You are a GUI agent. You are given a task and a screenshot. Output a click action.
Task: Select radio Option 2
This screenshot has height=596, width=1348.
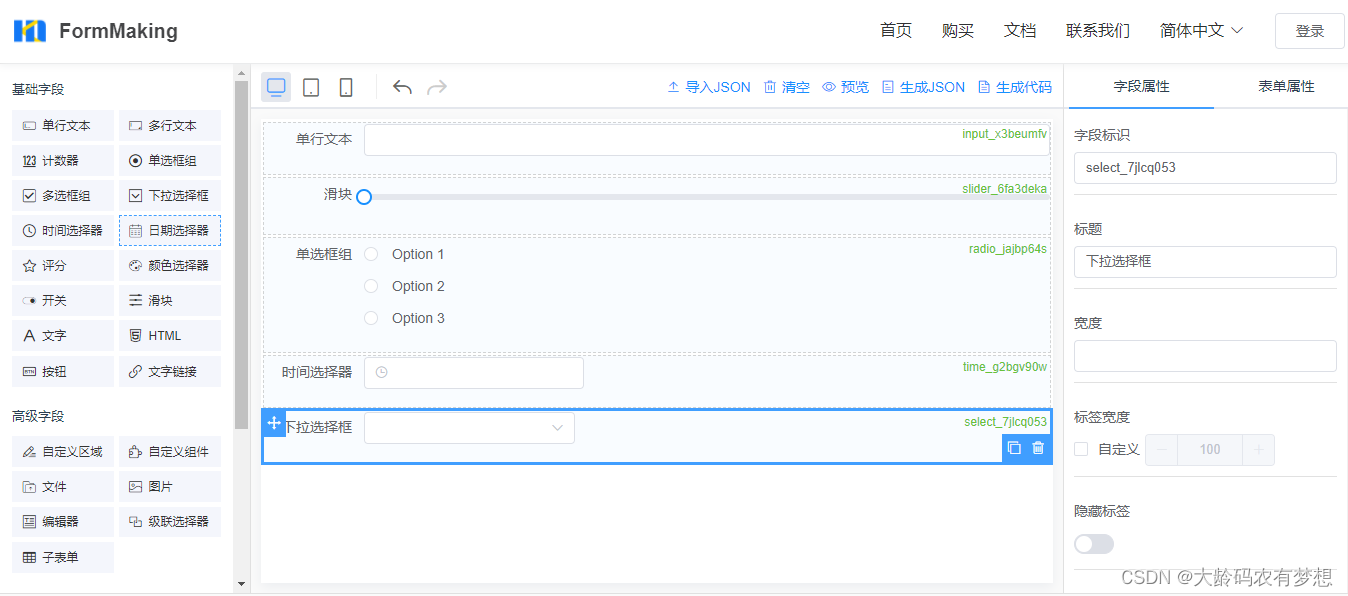pos(371,286)
